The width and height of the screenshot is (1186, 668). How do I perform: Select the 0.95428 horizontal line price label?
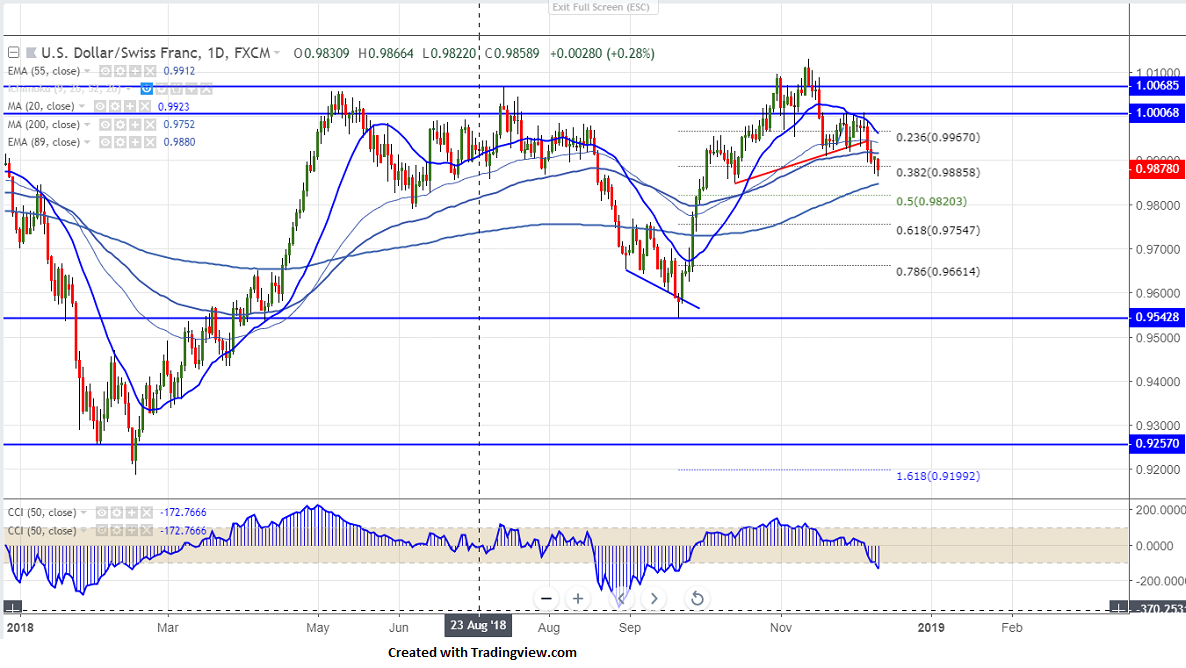[1157, 317]
